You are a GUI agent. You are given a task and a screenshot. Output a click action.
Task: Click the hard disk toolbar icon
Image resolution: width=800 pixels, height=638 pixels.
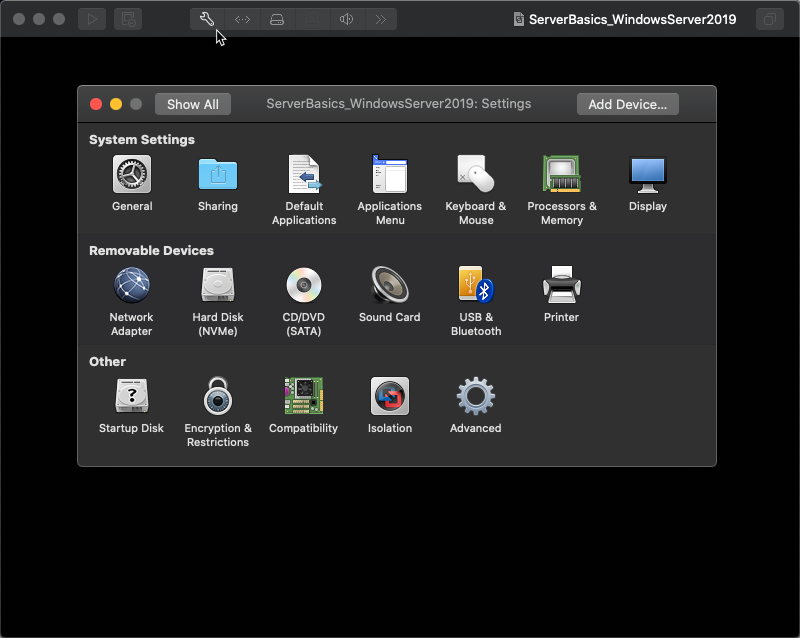(x=277, y=19)
